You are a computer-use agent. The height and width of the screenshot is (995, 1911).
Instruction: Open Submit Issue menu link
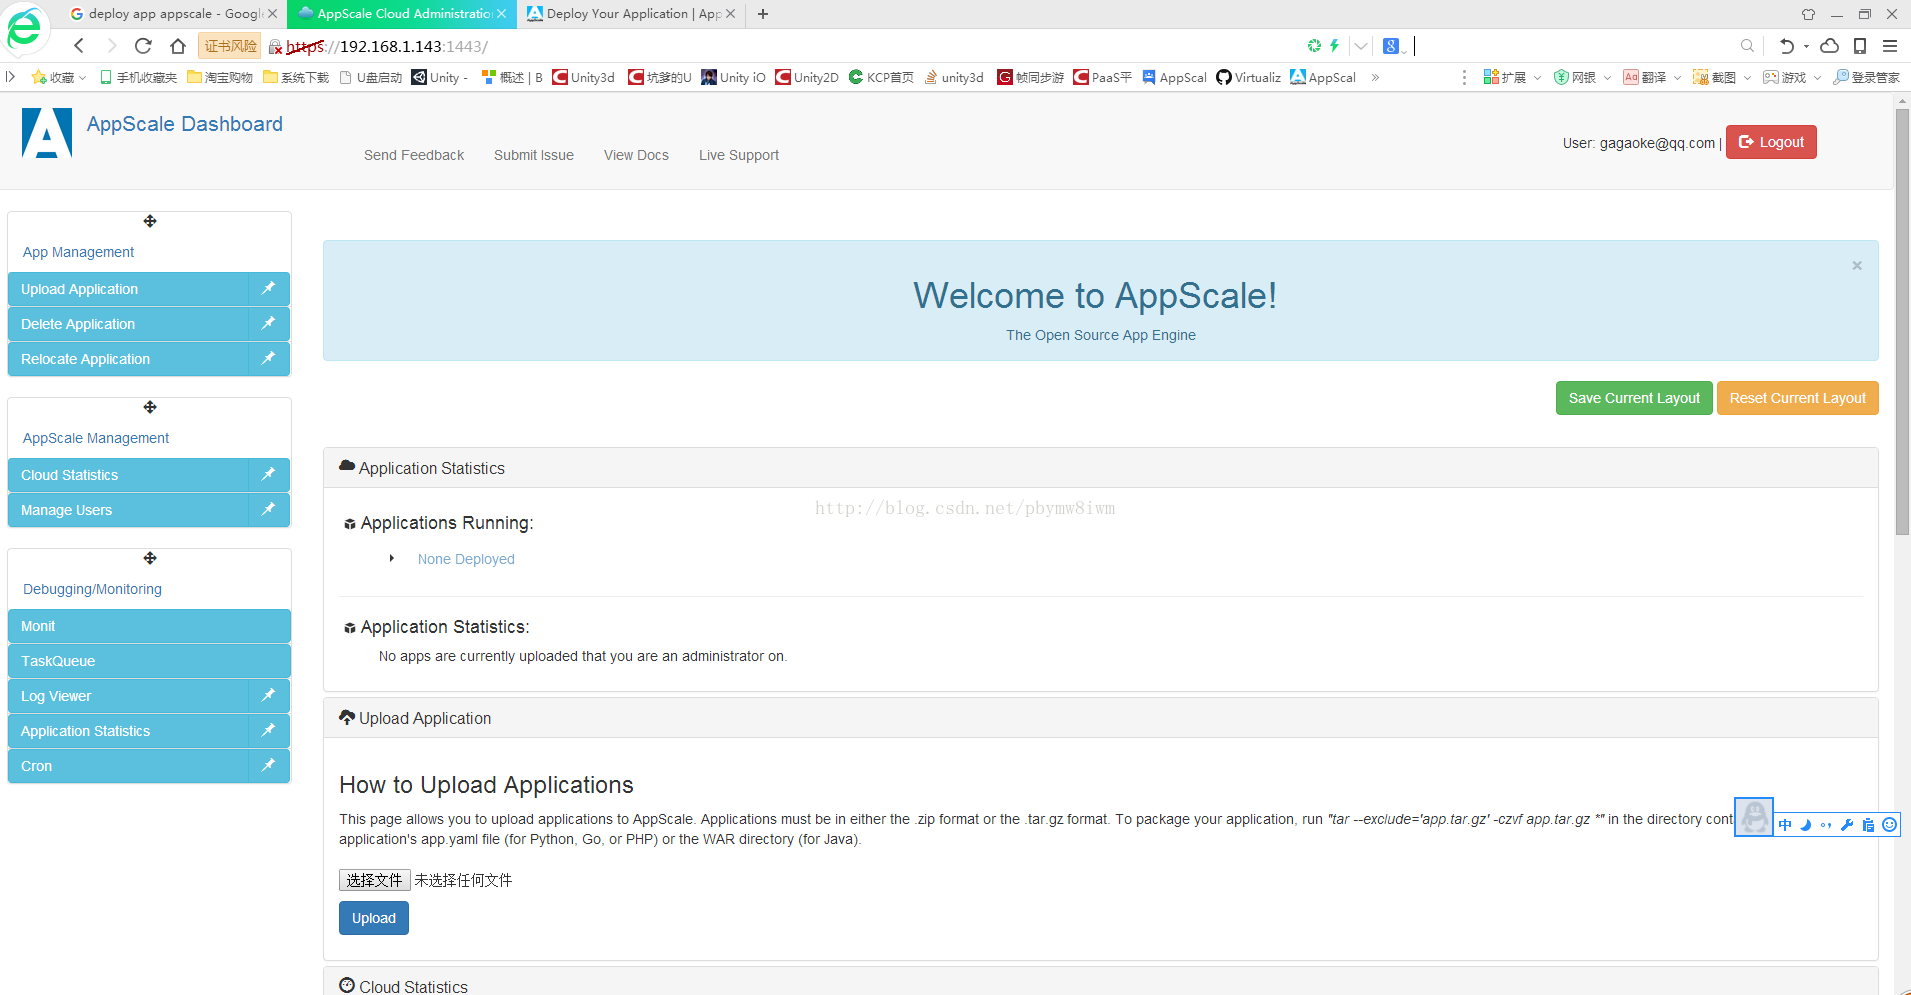pos(534,155)
